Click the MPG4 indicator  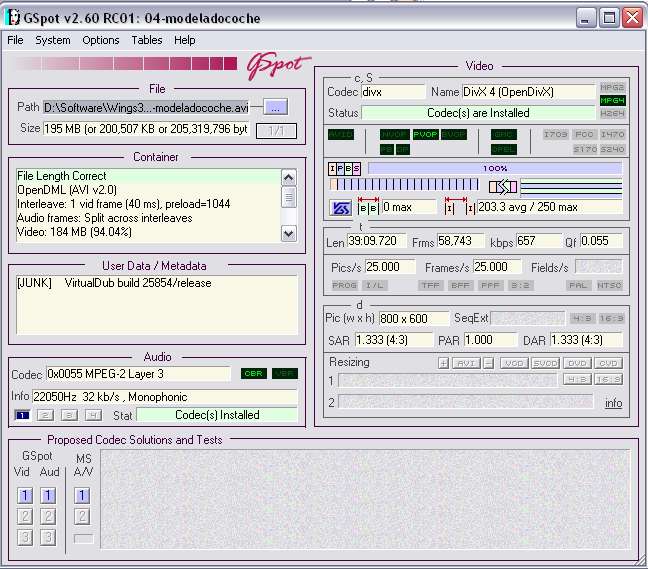tap(612, 100)
